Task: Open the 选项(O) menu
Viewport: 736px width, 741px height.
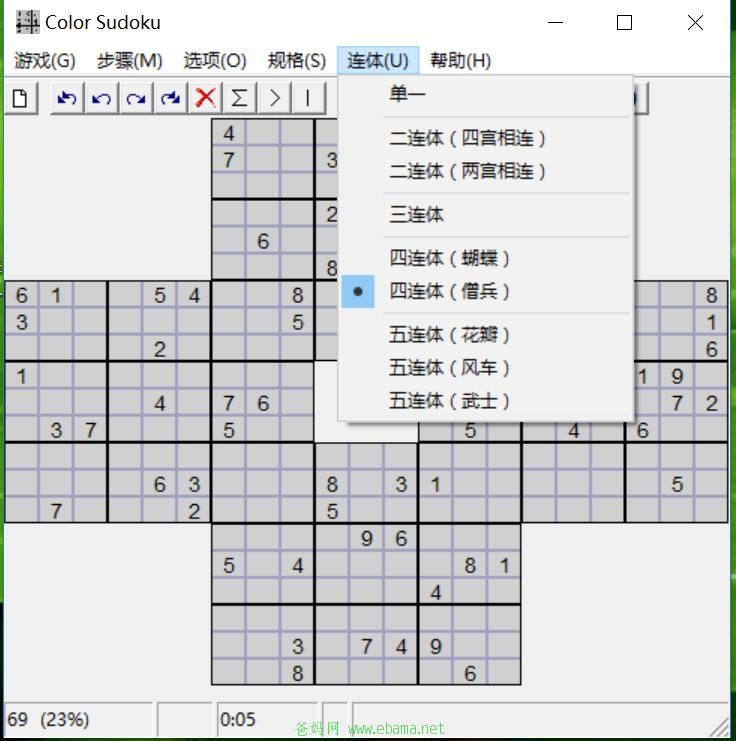Action: (215, 60)
